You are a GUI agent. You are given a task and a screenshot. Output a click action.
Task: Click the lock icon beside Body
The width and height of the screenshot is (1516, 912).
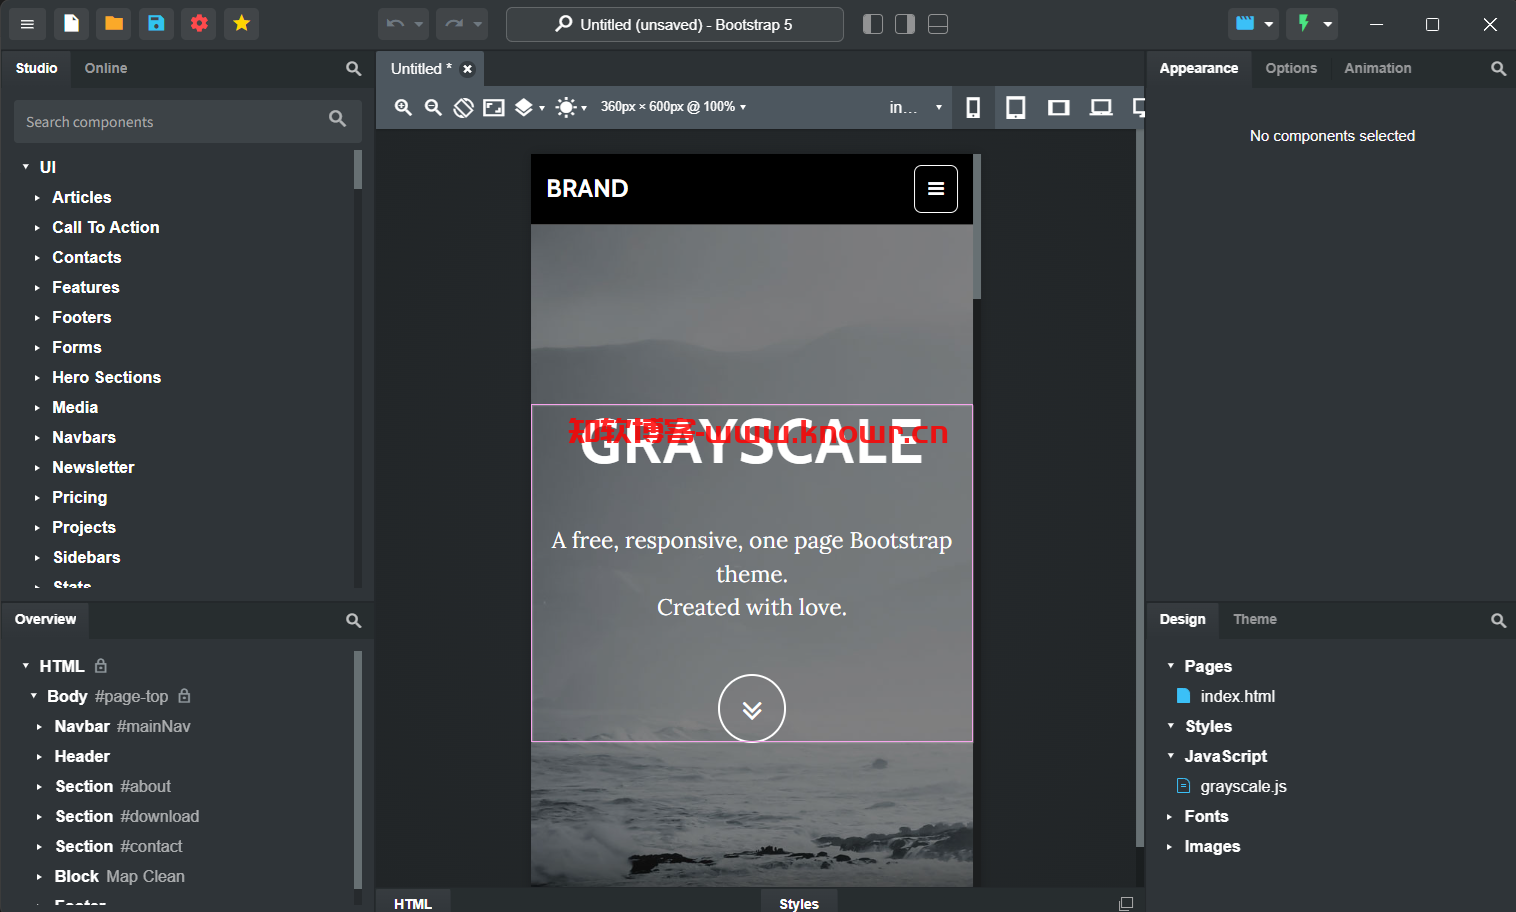point(184,695)
